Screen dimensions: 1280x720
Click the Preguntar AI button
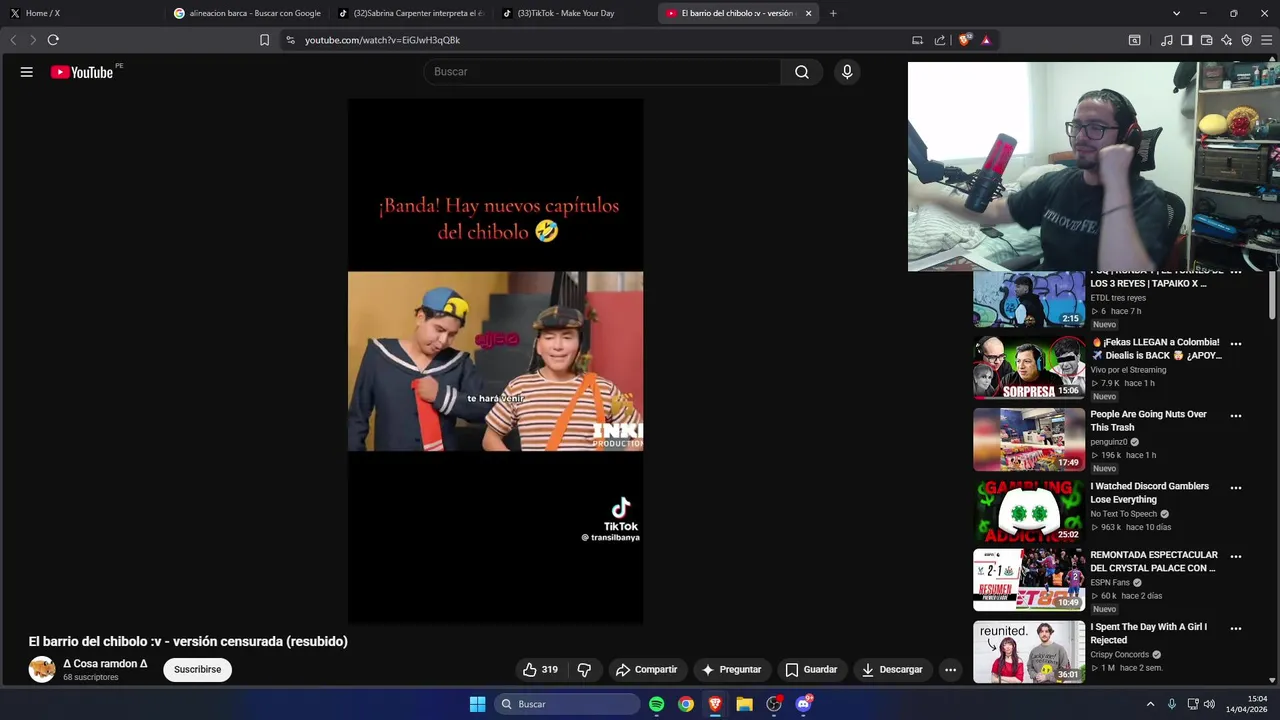point(732,670)
